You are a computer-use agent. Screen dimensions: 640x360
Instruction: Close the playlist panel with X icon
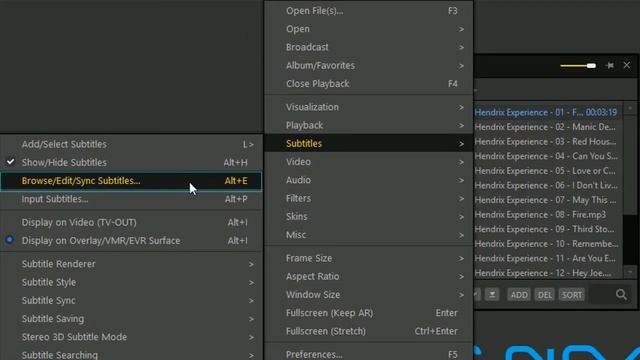(627, 65)
